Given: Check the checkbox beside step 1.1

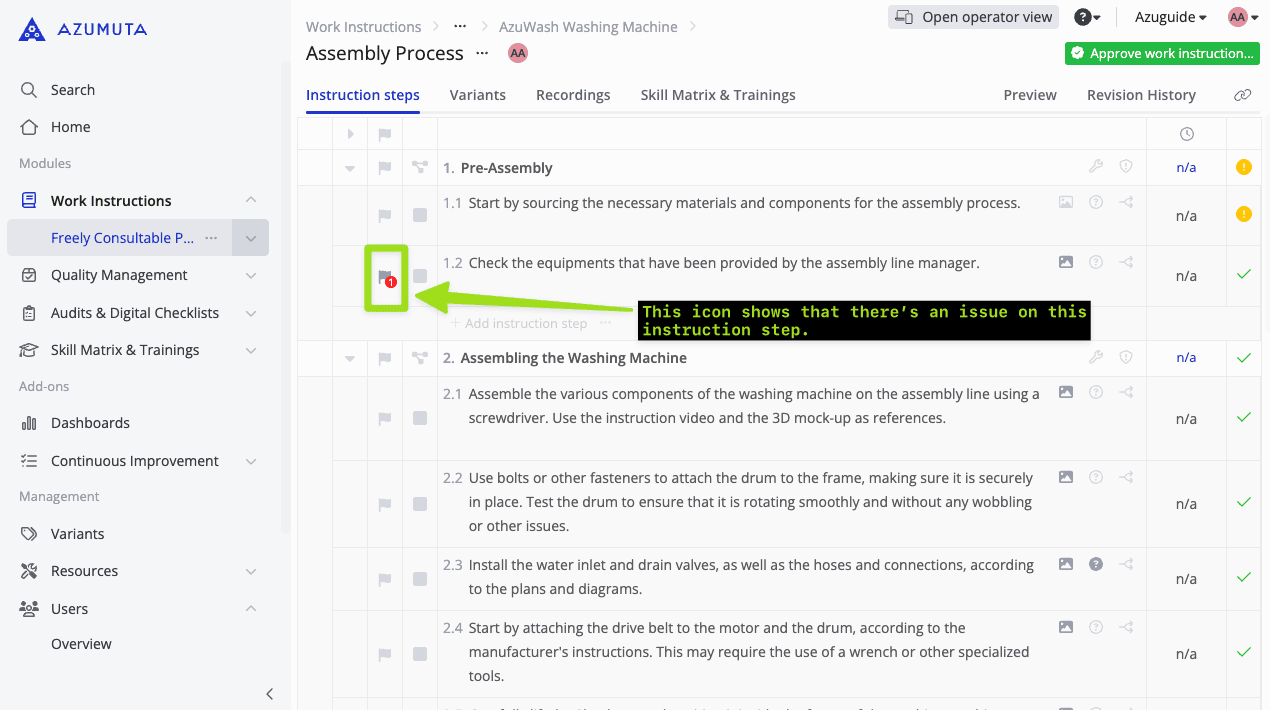Looking at the screenshot, I should pos(419,215).
